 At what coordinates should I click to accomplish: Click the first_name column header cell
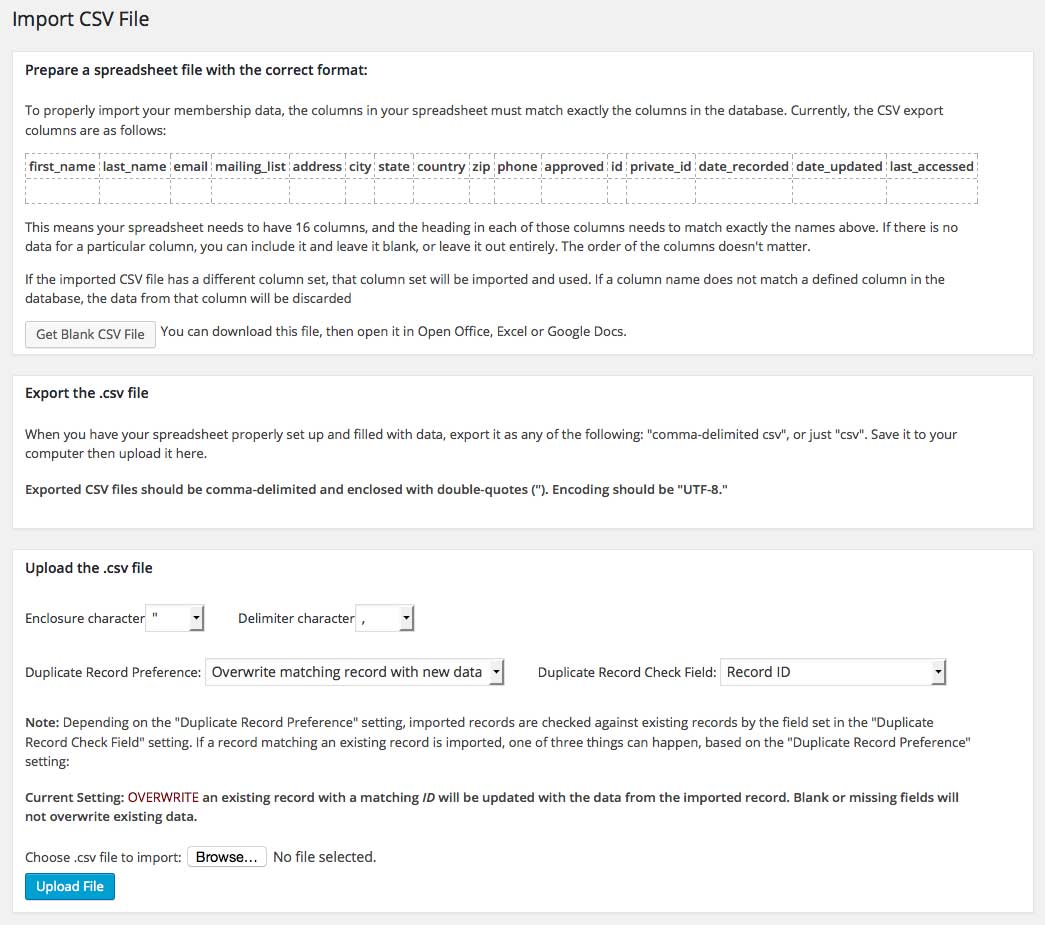pyautogui.click(x=62, y=166)
